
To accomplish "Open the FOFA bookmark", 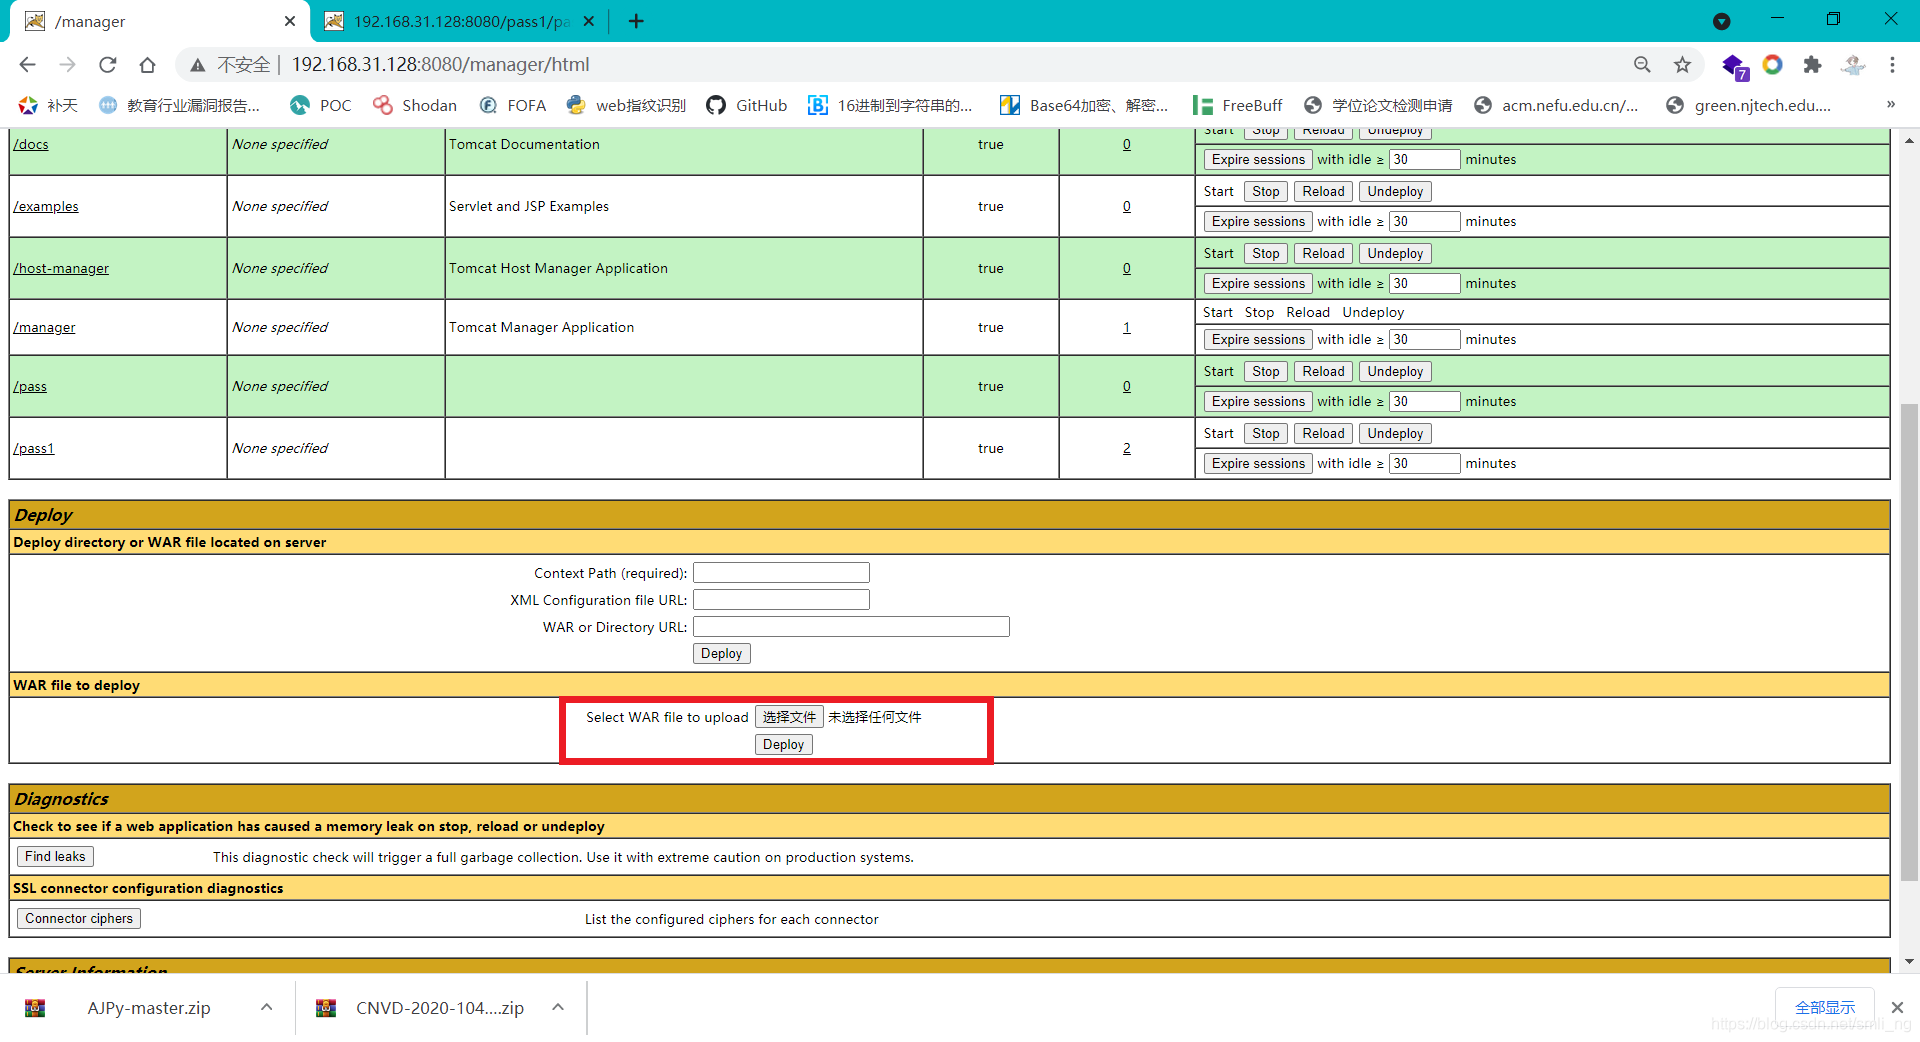I will (x=512, y=105).
